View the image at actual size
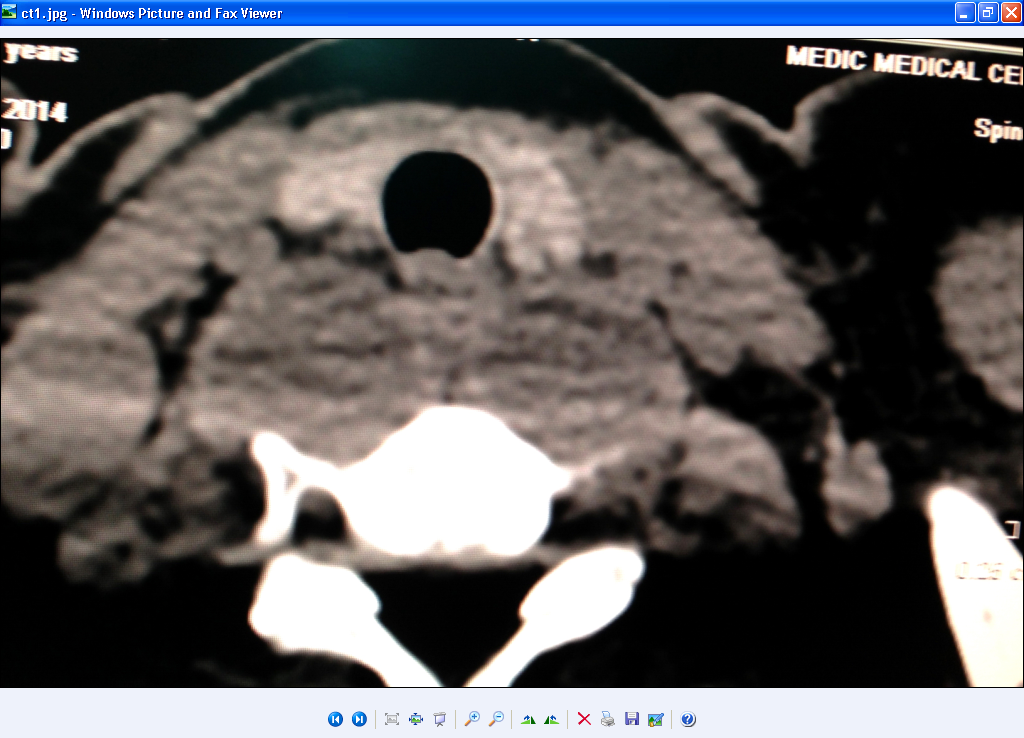1024x738 pixels. [x=415, y=718]
